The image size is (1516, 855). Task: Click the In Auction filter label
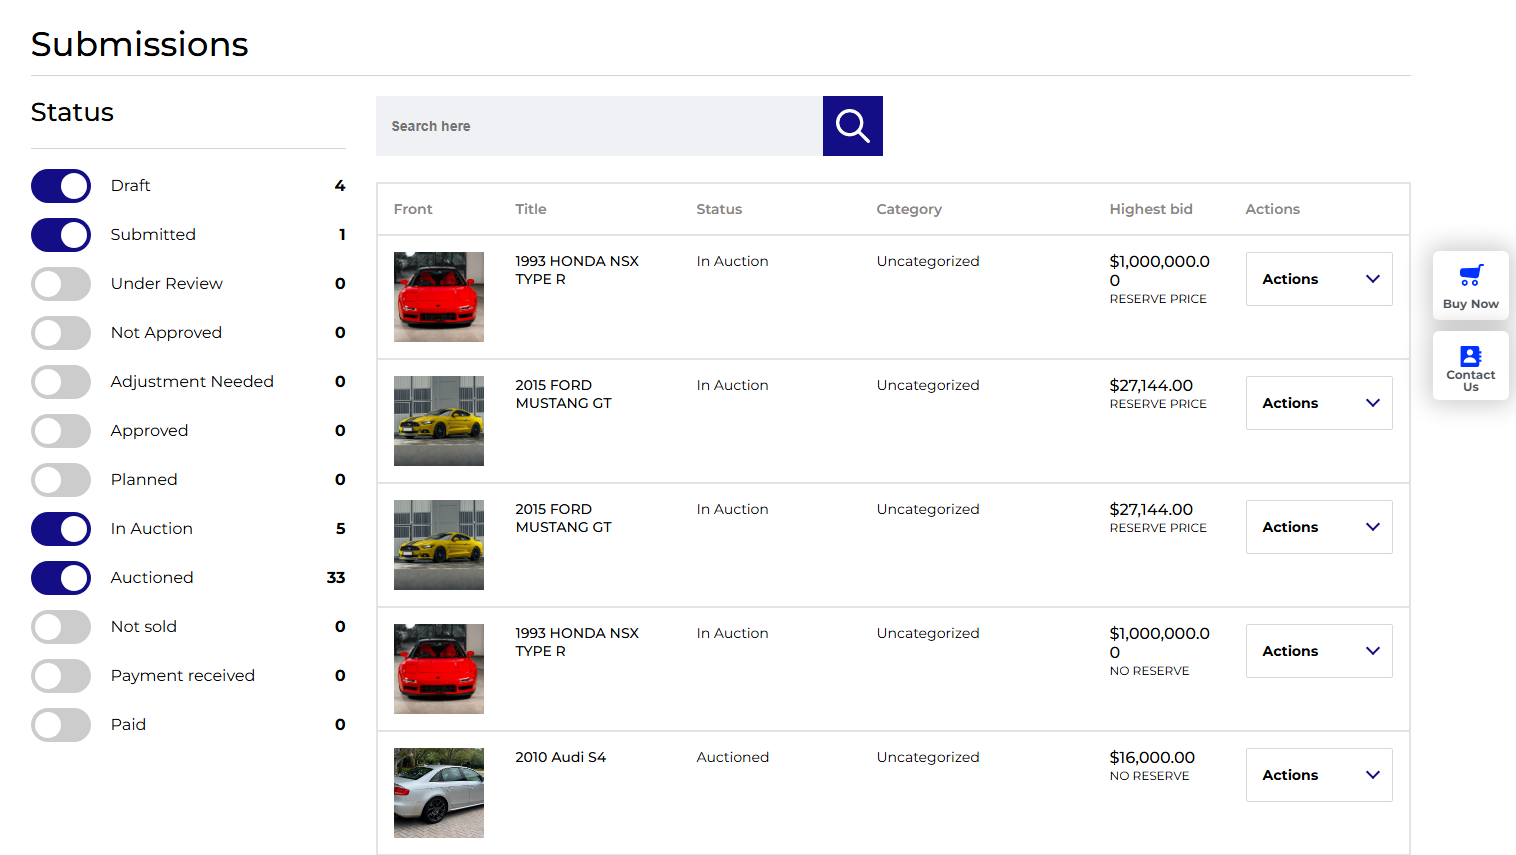point(151,529)
